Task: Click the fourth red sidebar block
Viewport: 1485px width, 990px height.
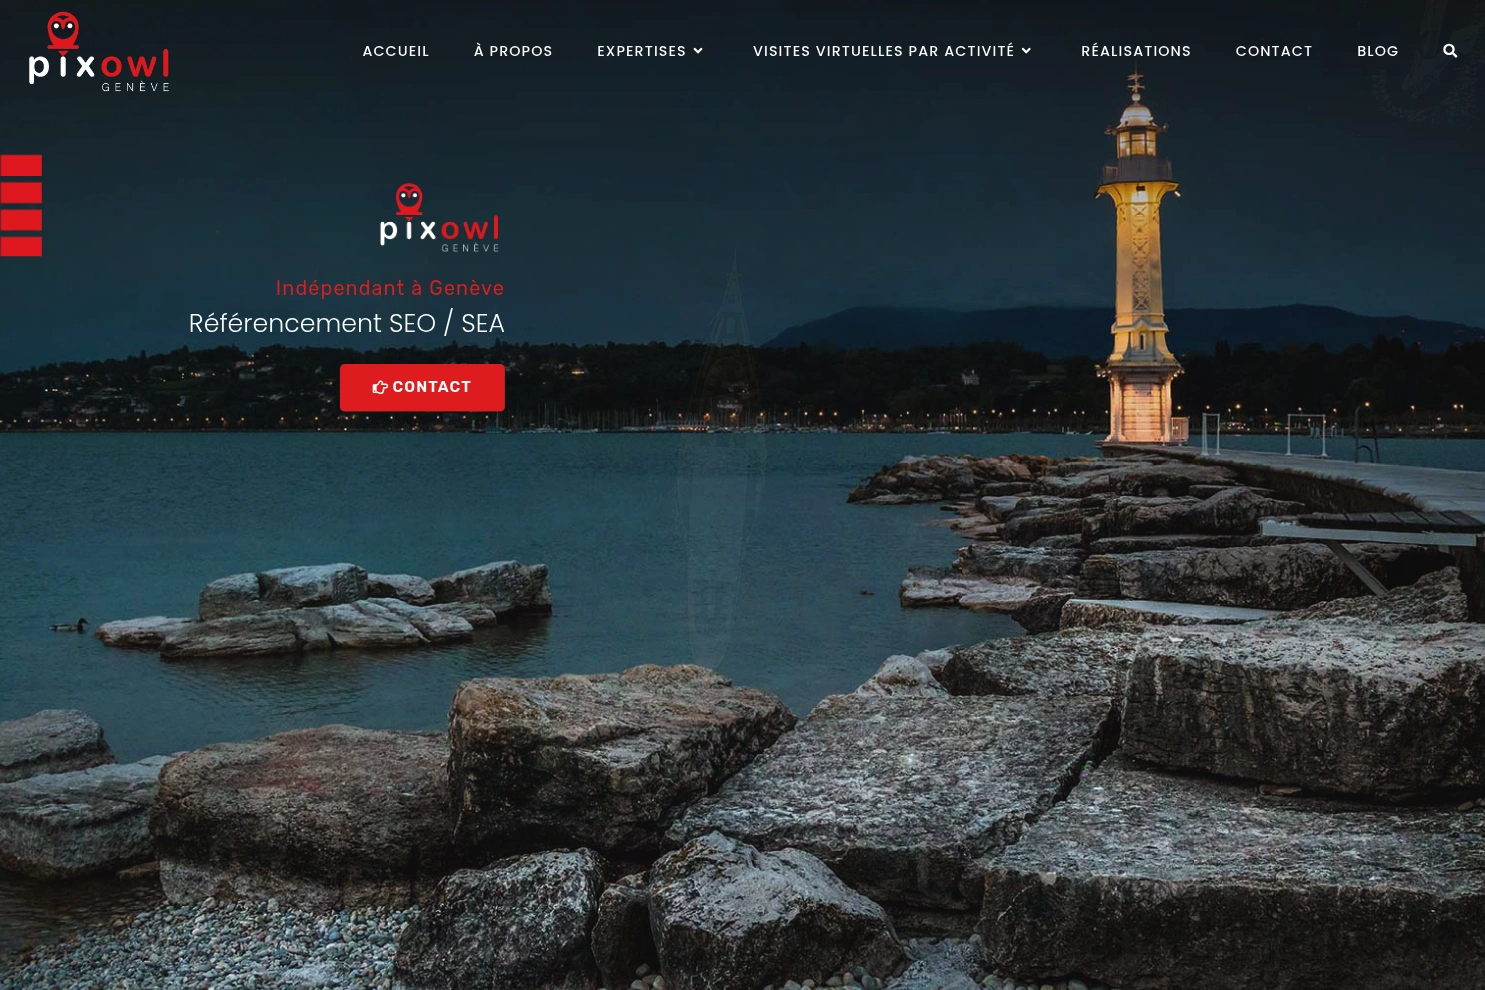Action: click(x=21, y=246)
